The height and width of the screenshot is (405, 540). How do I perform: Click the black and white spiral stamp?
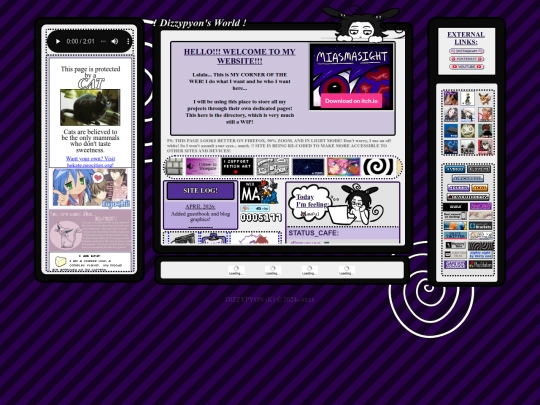click(379, 167)
